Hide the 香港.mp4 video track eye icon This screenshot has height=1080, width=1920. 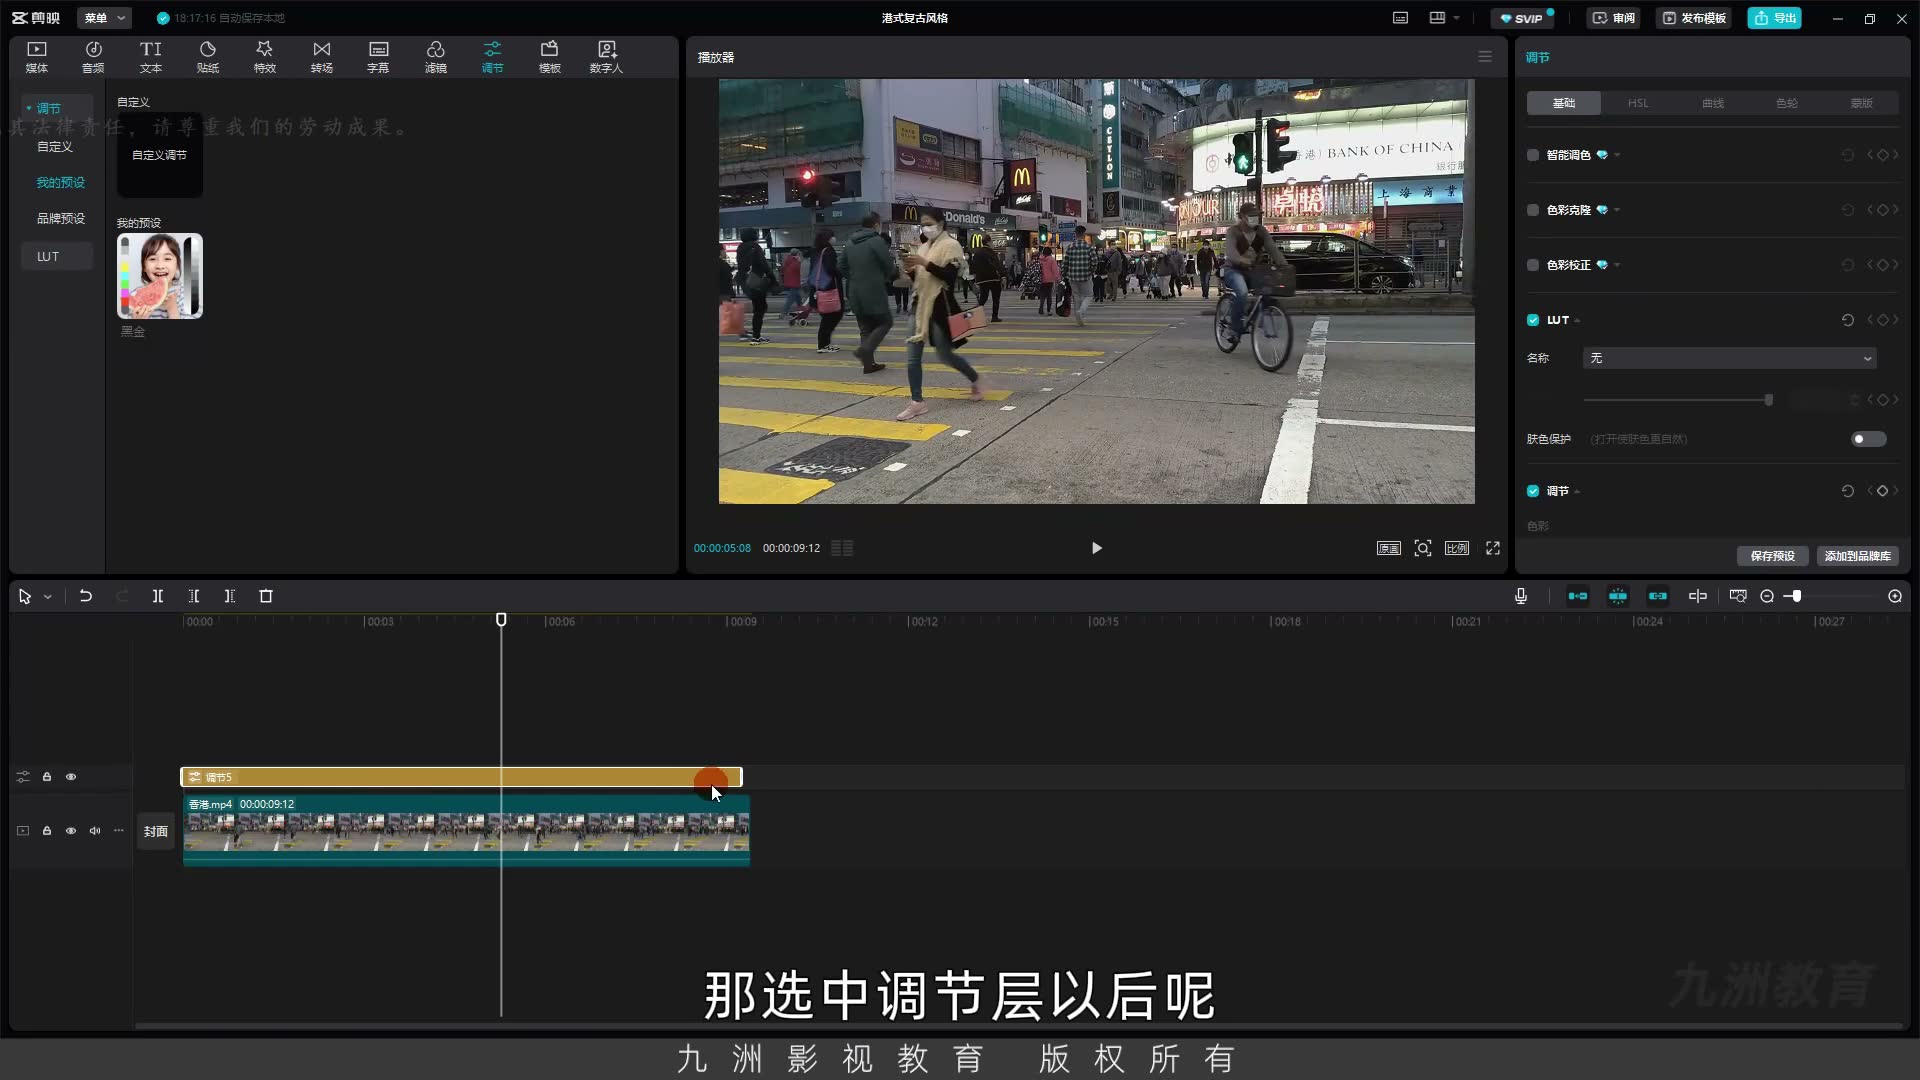point(71,831)
